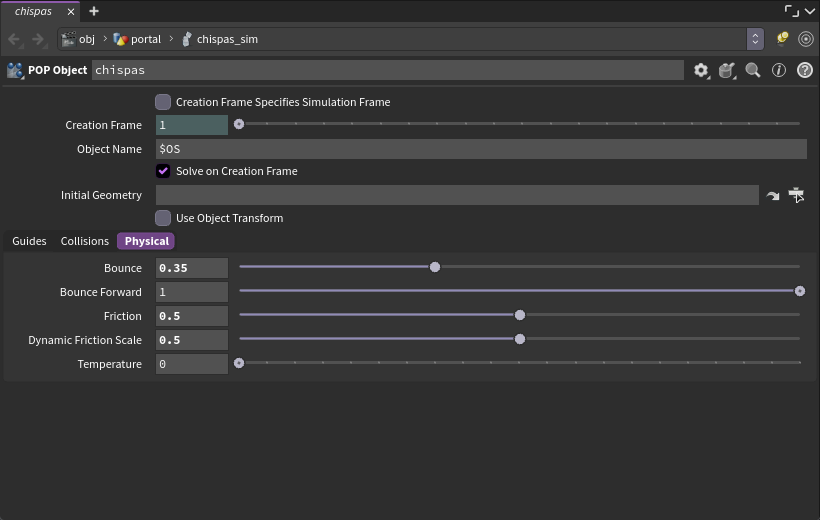The height and width of the screenshot is (520, 820).
Task: Click the magnifier search parameters icon
Action: 753,70
